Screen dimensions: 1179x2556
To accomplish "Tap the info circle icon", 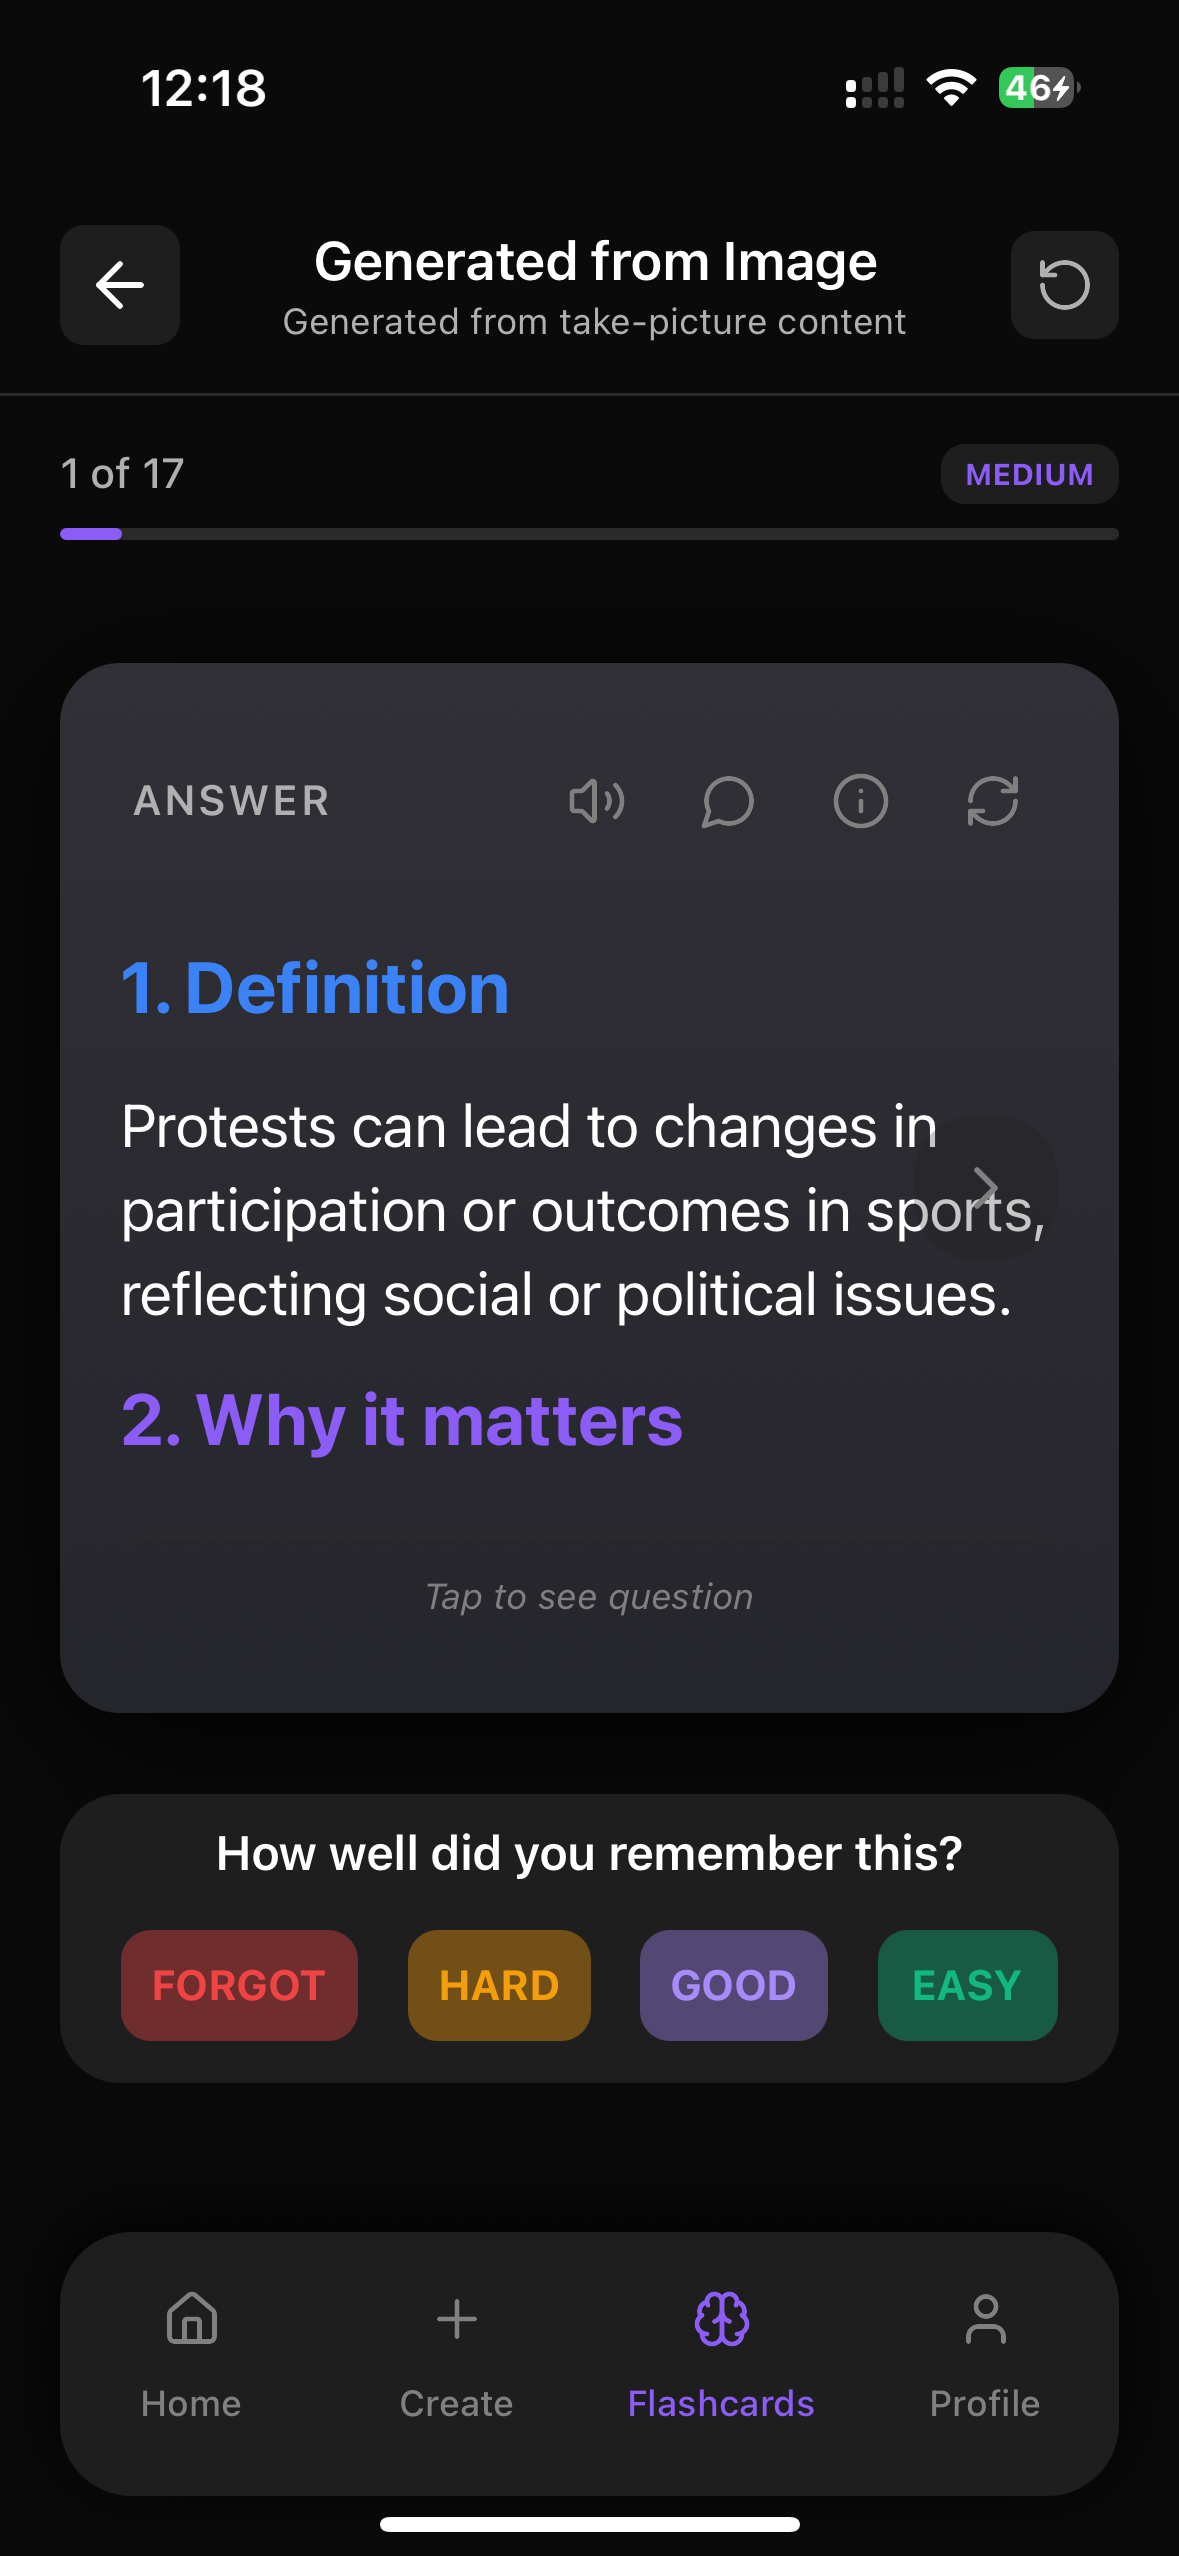I will (x=860, y=801).
